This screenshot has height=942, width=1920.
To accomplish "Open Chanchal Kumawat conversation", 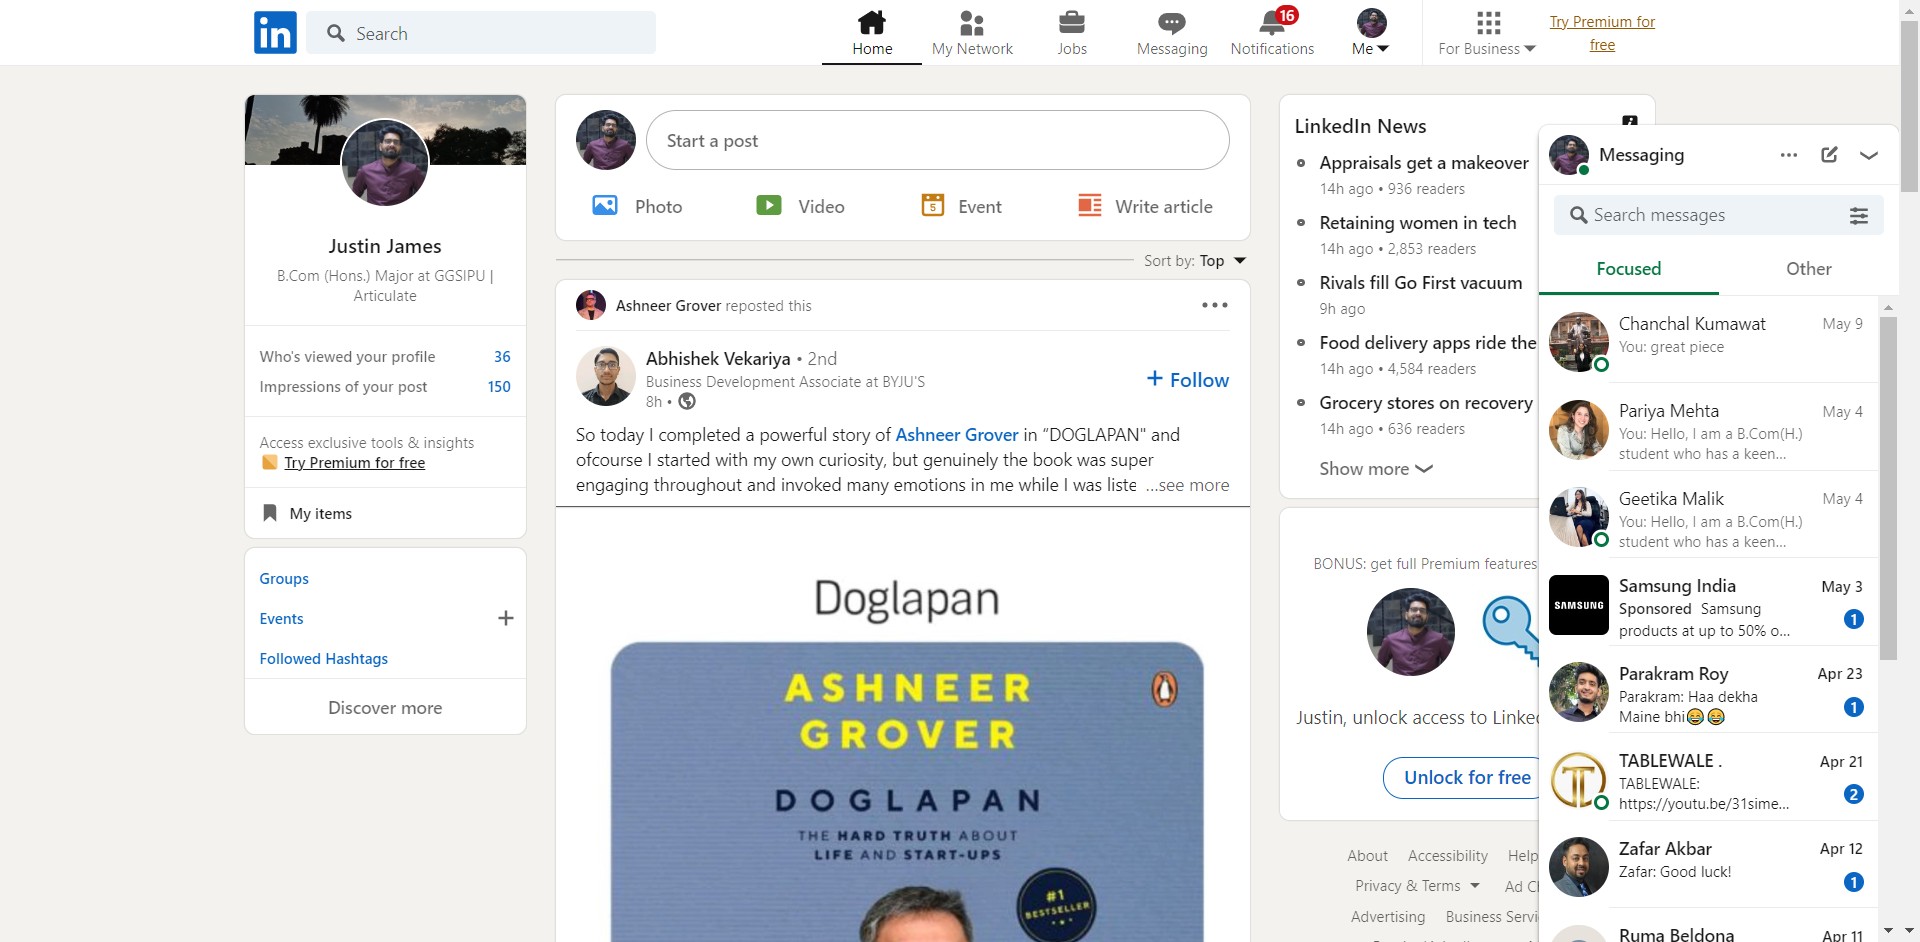I will tap(1708, 339).
